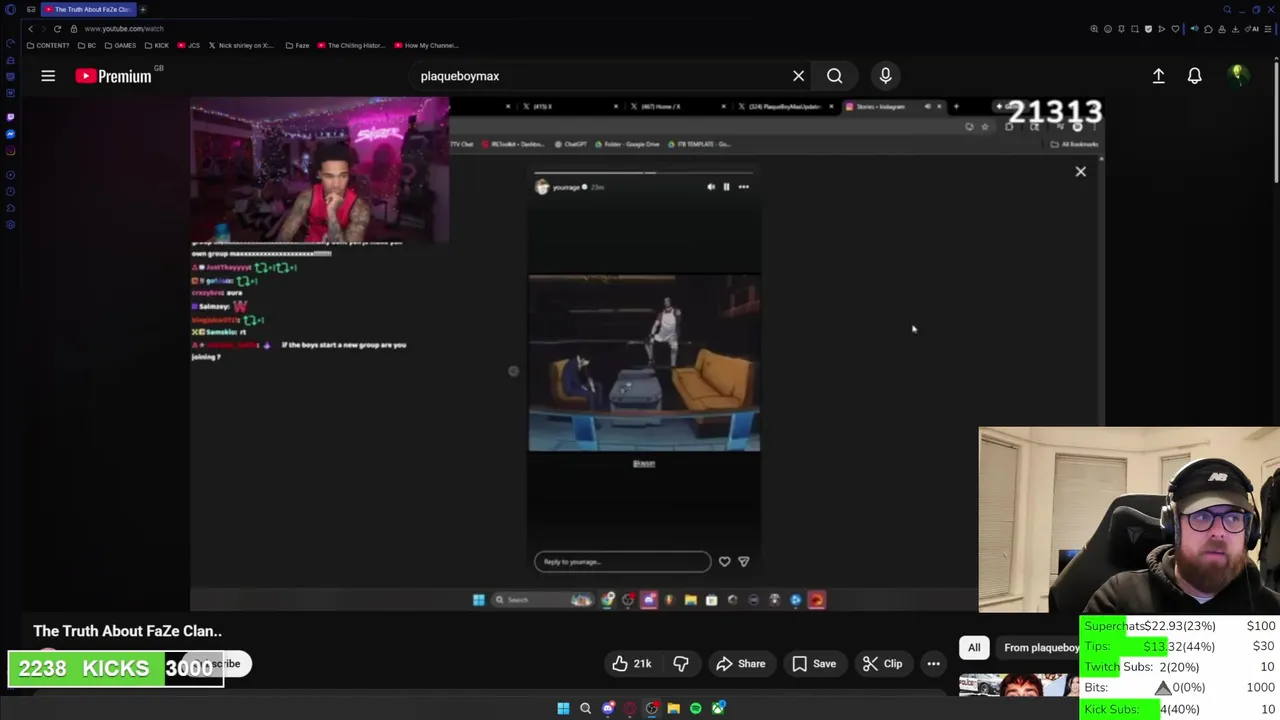The height and width of the screenshot is (720, 1280).
Task: Open the story three-dot options
Action: [x=743, y=187]
